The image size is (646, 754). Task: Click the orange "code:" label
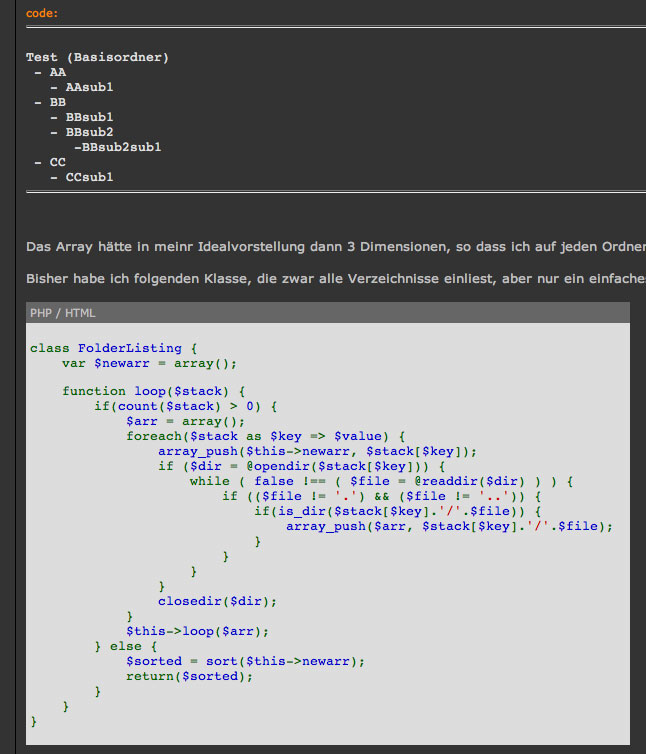pyautogui.click(x=42, y=13)
